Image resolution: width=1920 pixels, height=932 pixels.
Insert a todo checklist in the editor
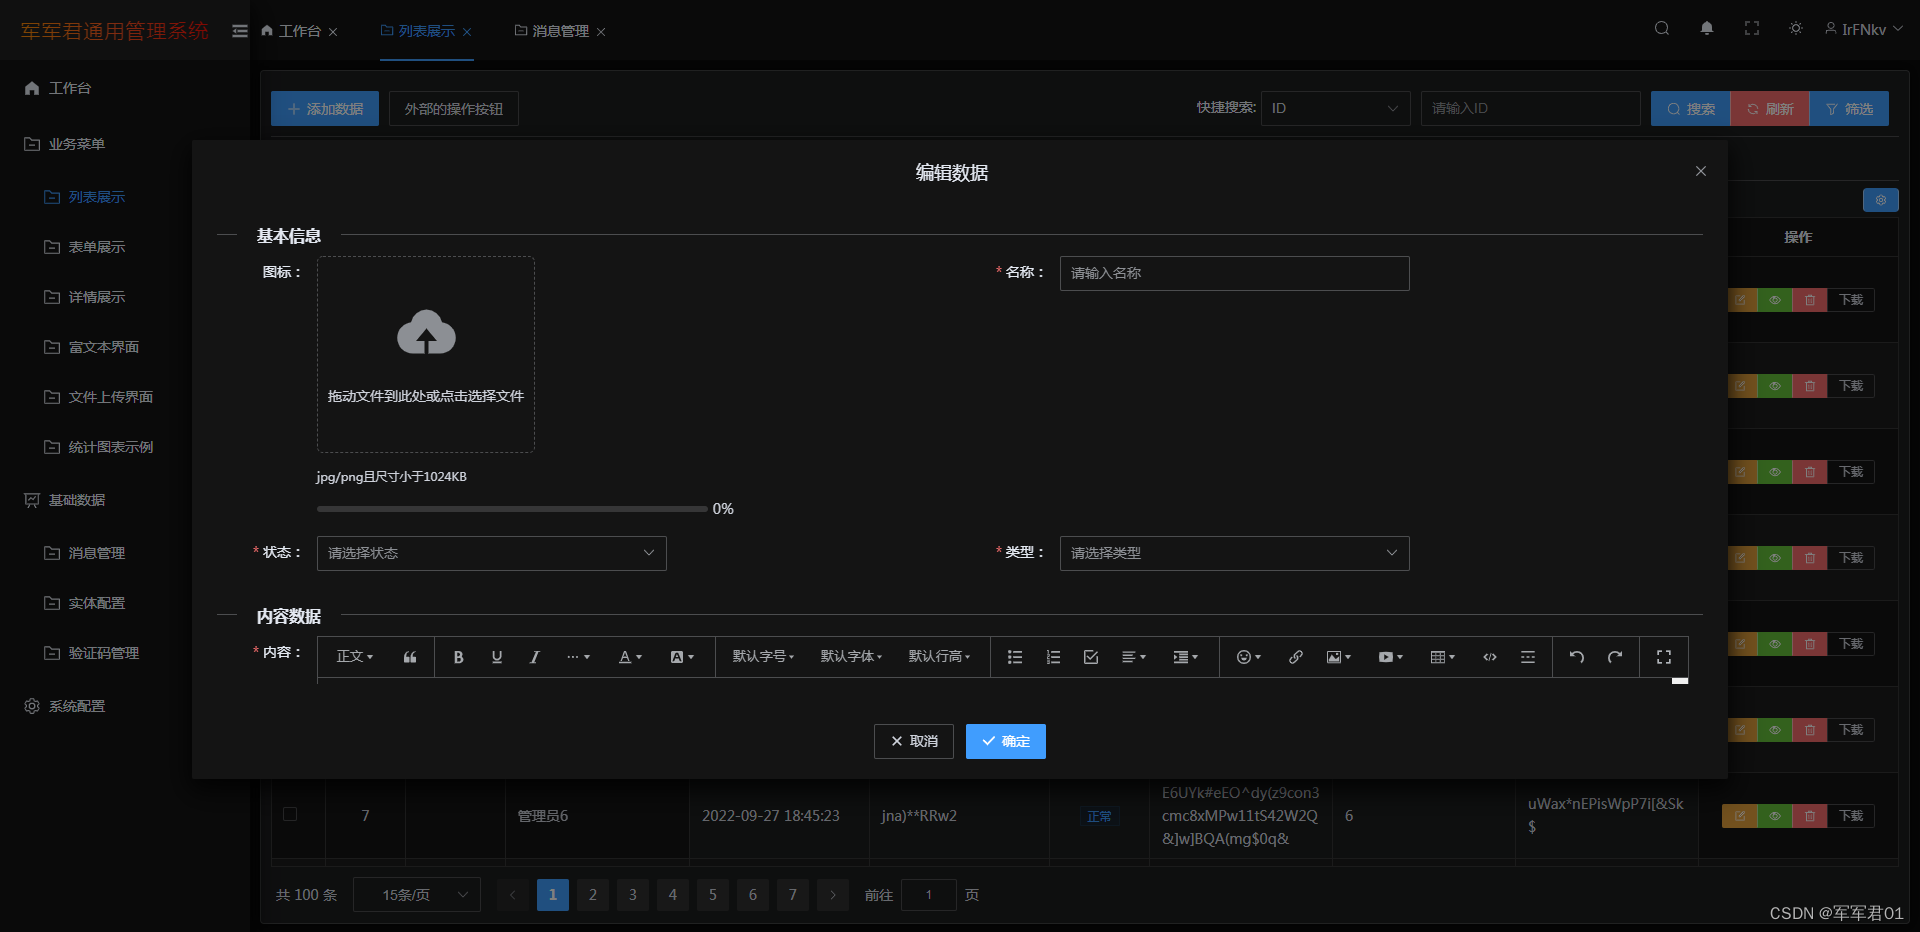tap(1091, 657)
